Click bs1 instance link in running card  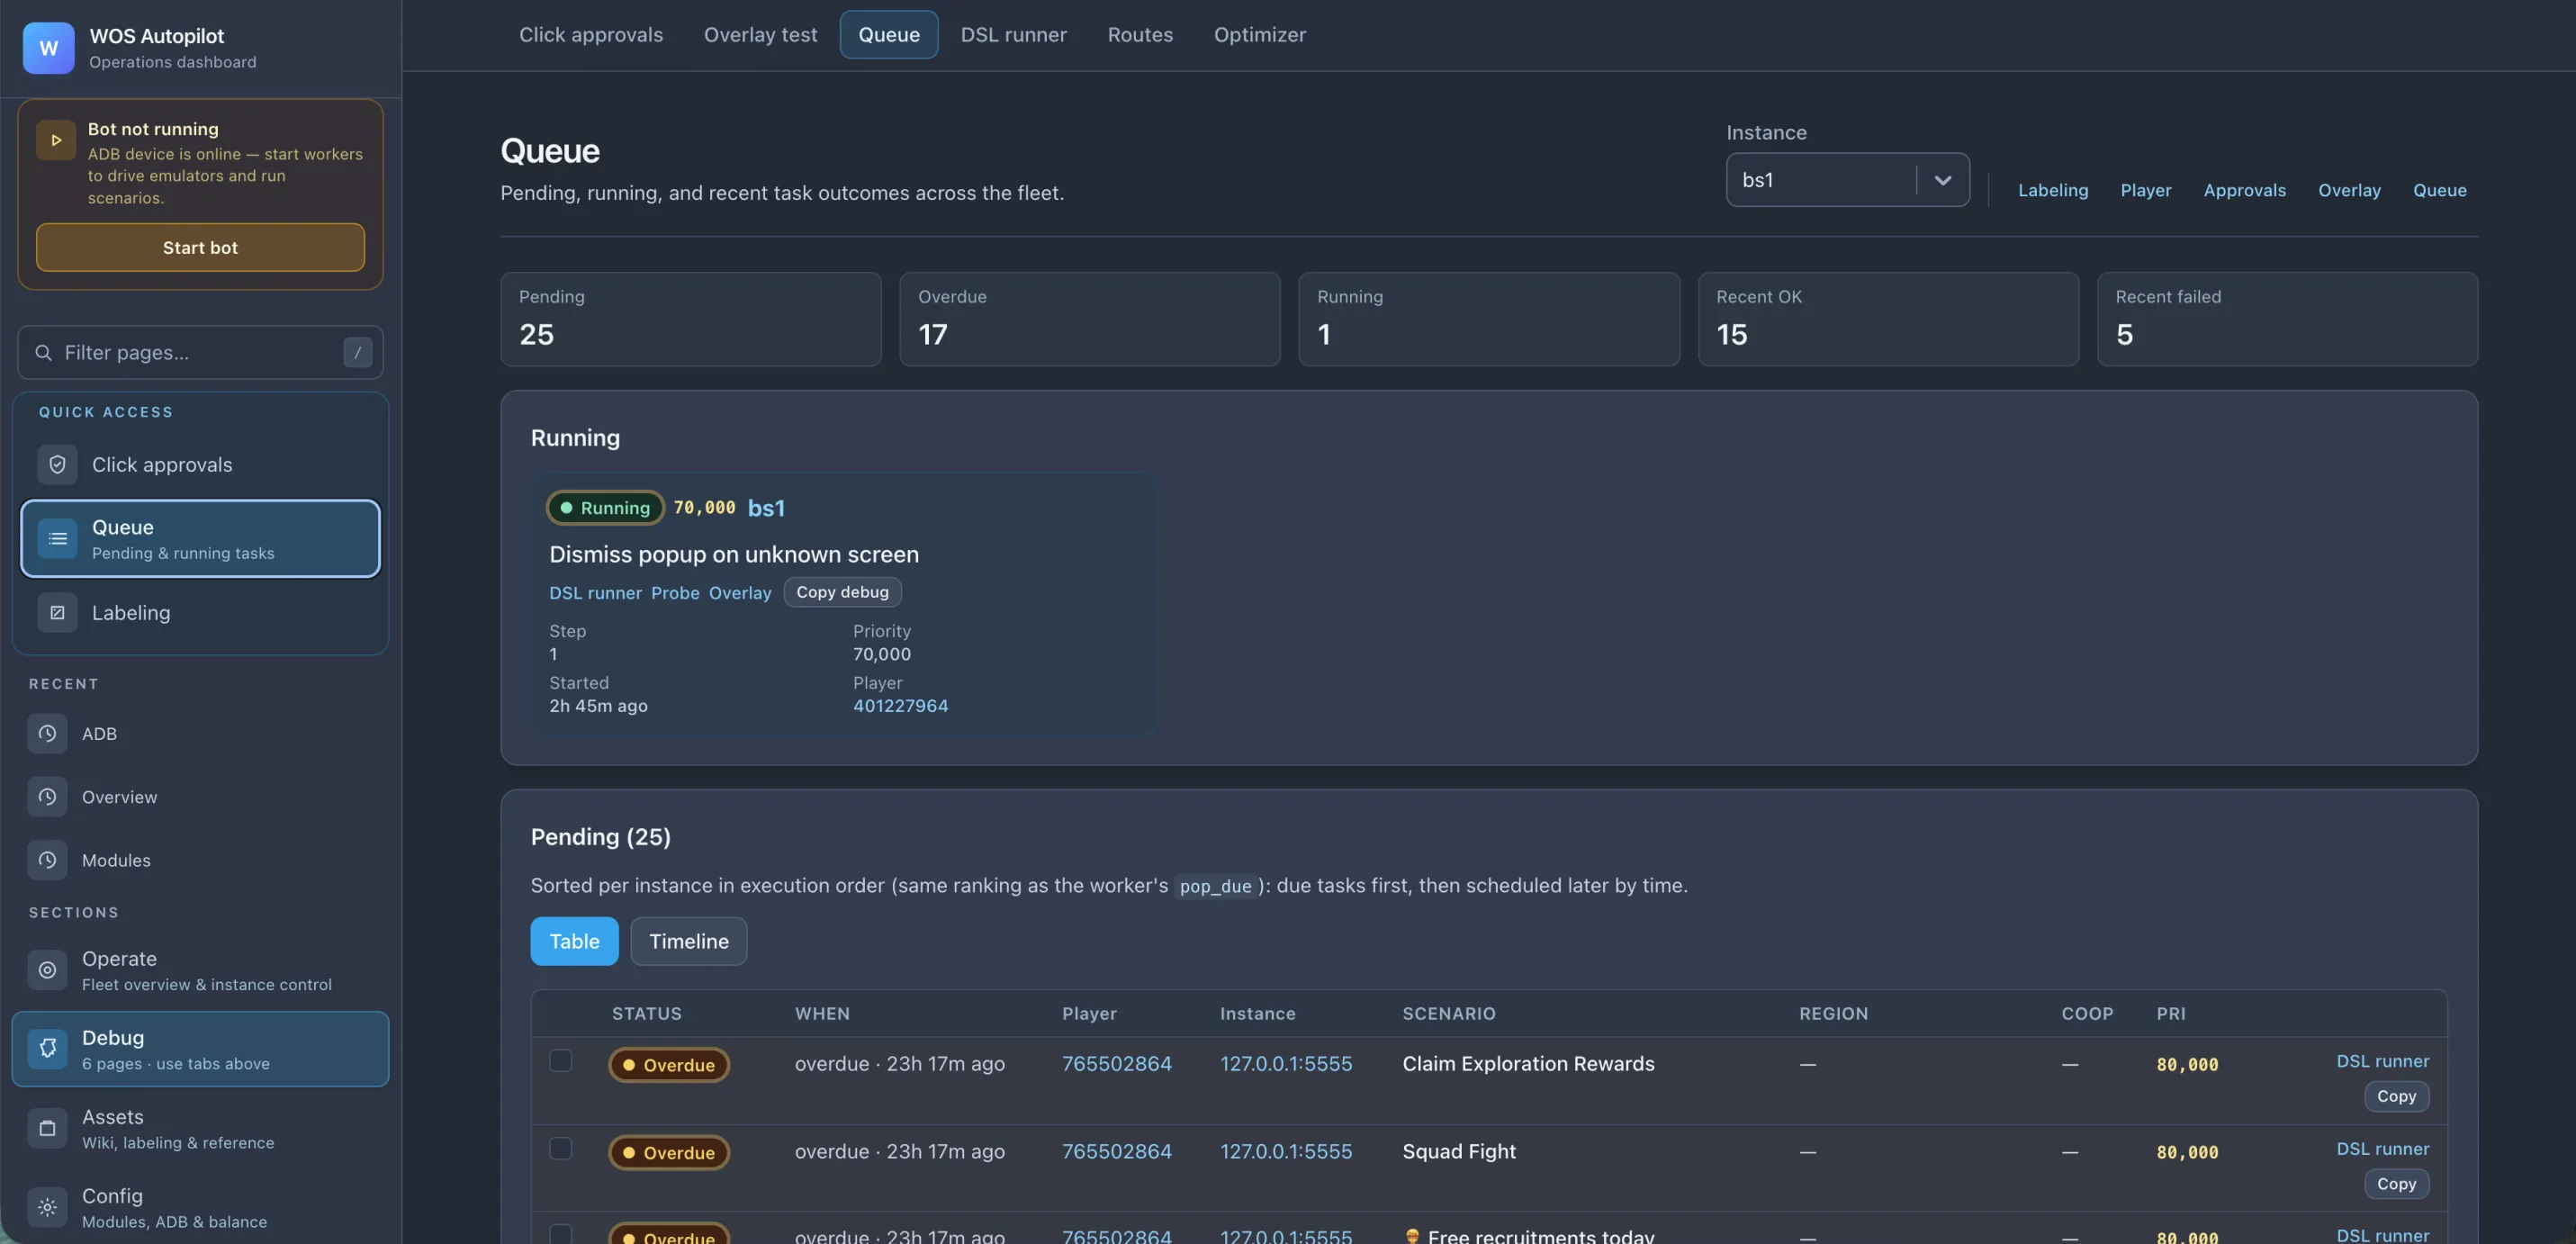(x=766, y=508)
